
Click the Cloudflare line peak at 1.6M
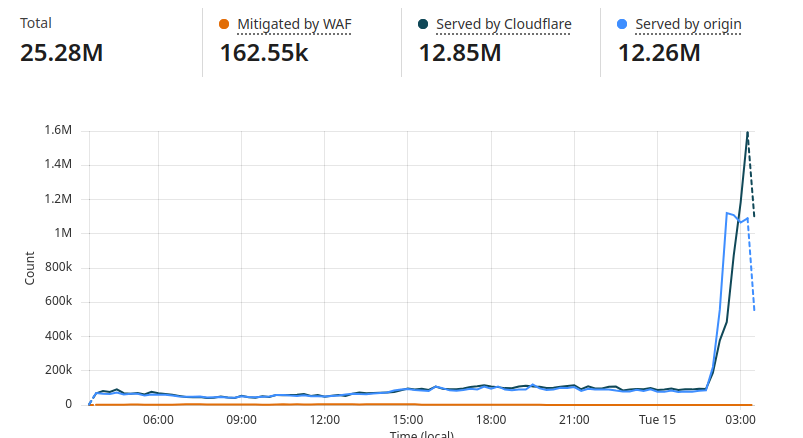pyautogui.click(x=747, y=131)
